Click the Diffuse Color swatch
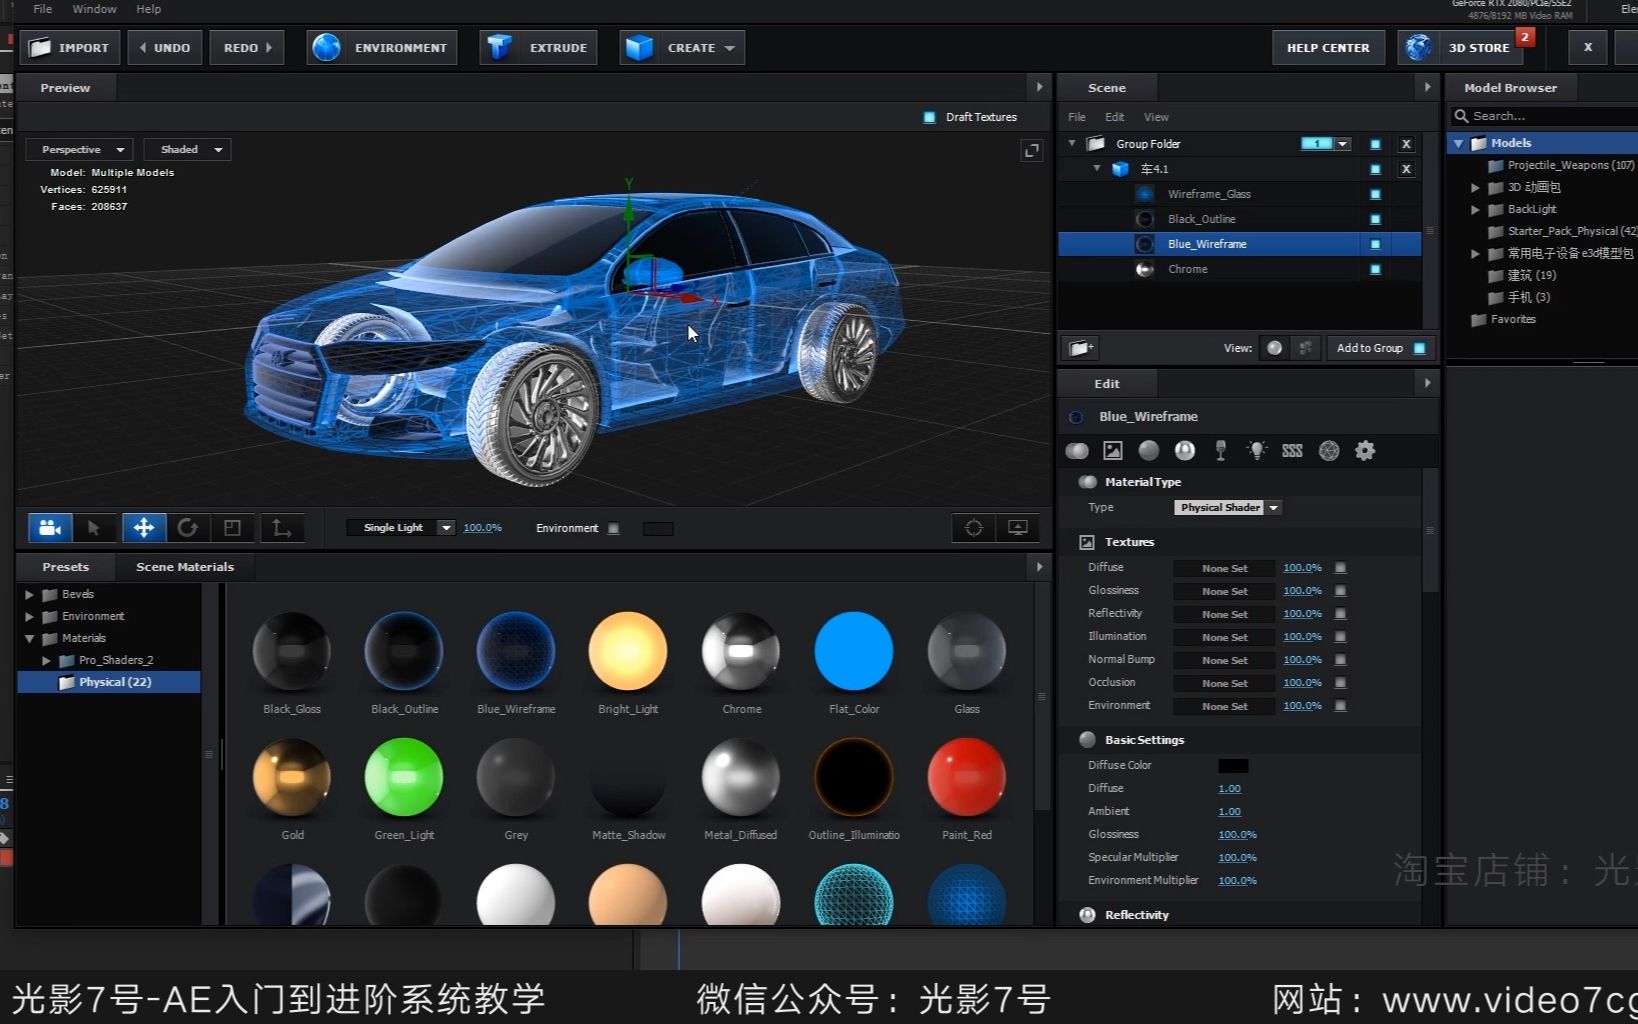 (1233, 765)
